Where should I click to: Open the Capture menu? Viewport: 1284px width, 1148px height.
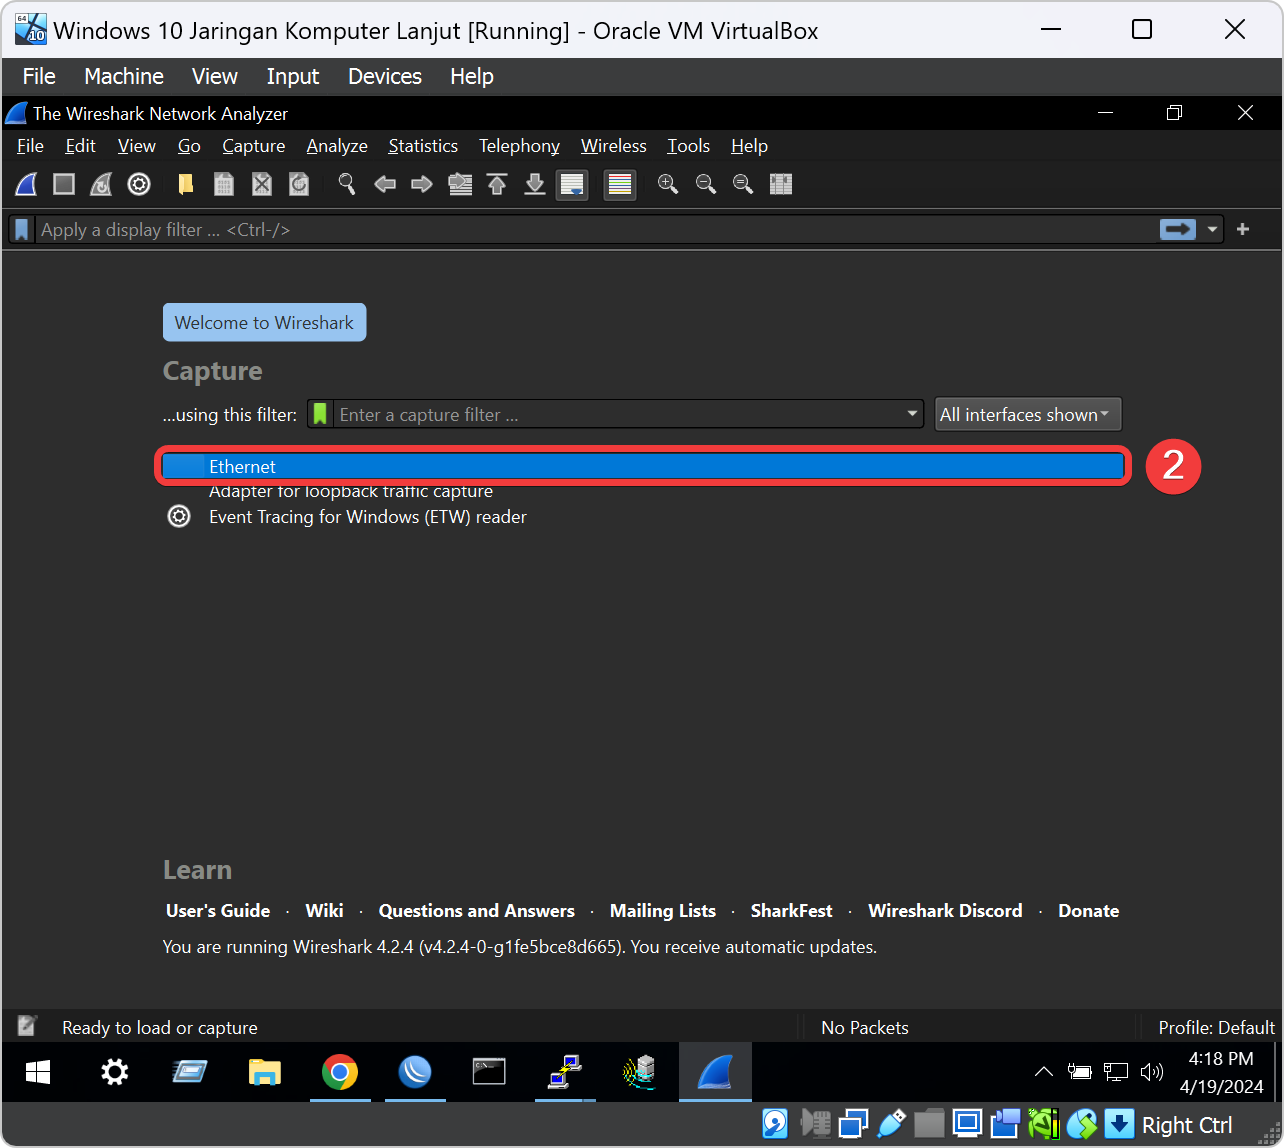click(x=254, y=146)
